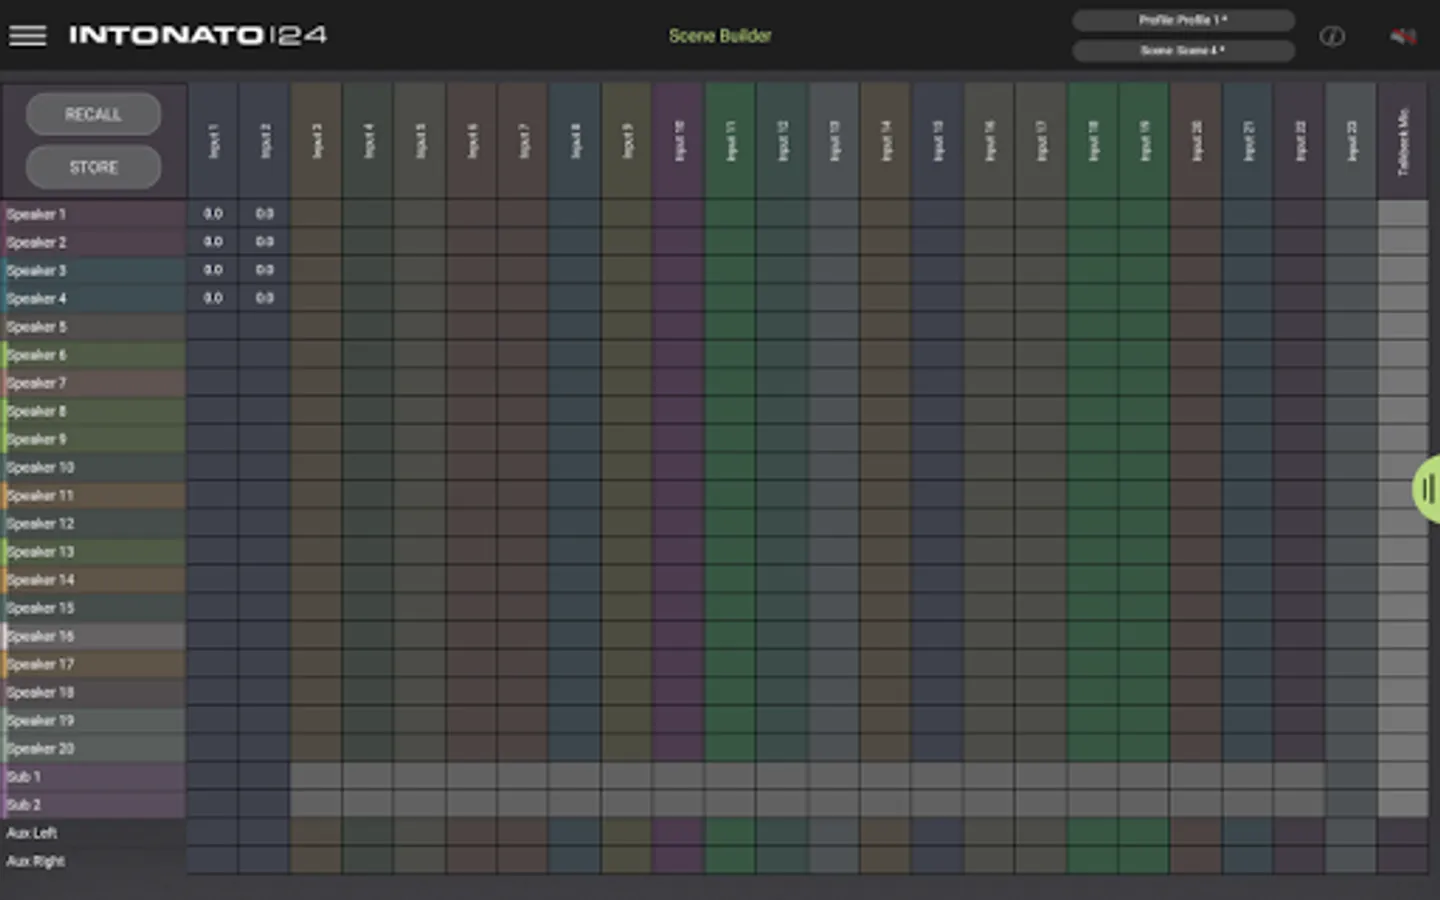The image size is (1440, 900).
Task: Select the Input 2 column header
Action: tap(265, 141)
